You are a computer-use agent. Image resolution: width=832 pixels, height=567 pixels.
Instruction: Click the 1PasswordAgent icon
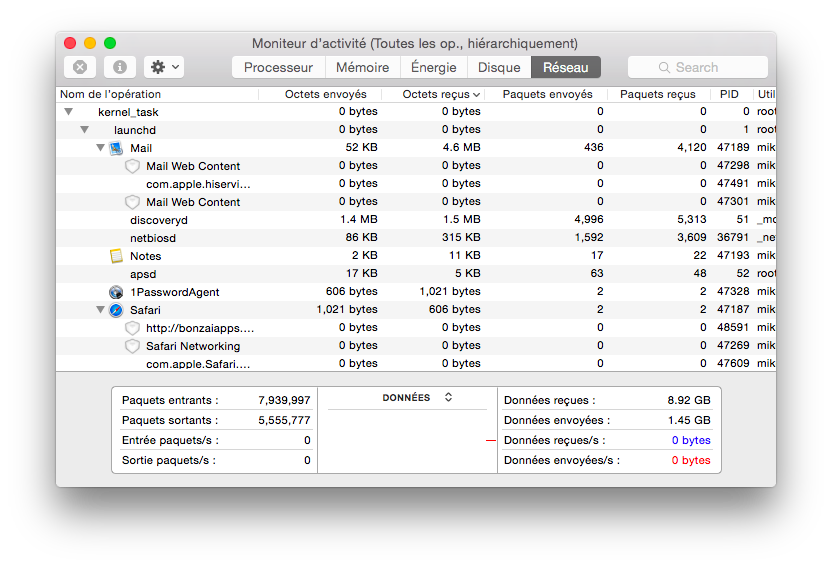[x=116, y=292]
